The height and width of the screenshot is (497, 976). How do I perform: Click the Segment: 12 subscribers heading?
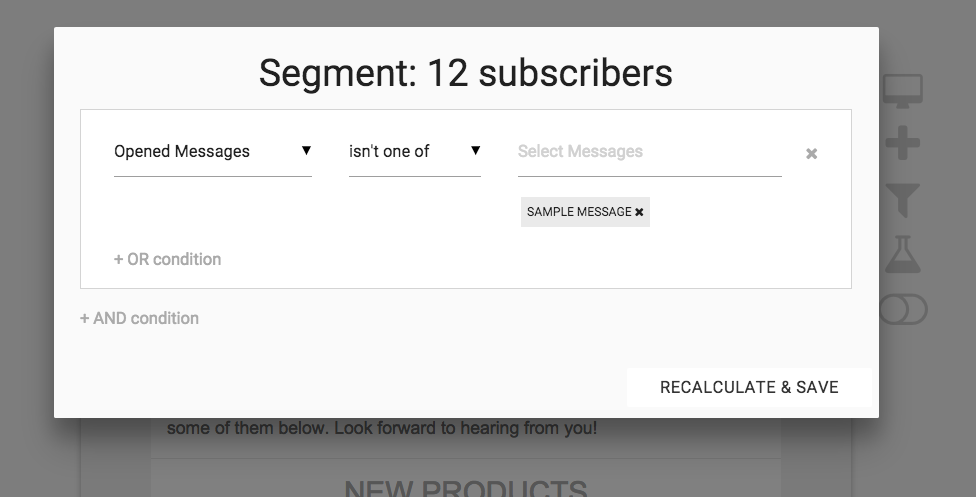pyautogui.click(x=466, y=73)
